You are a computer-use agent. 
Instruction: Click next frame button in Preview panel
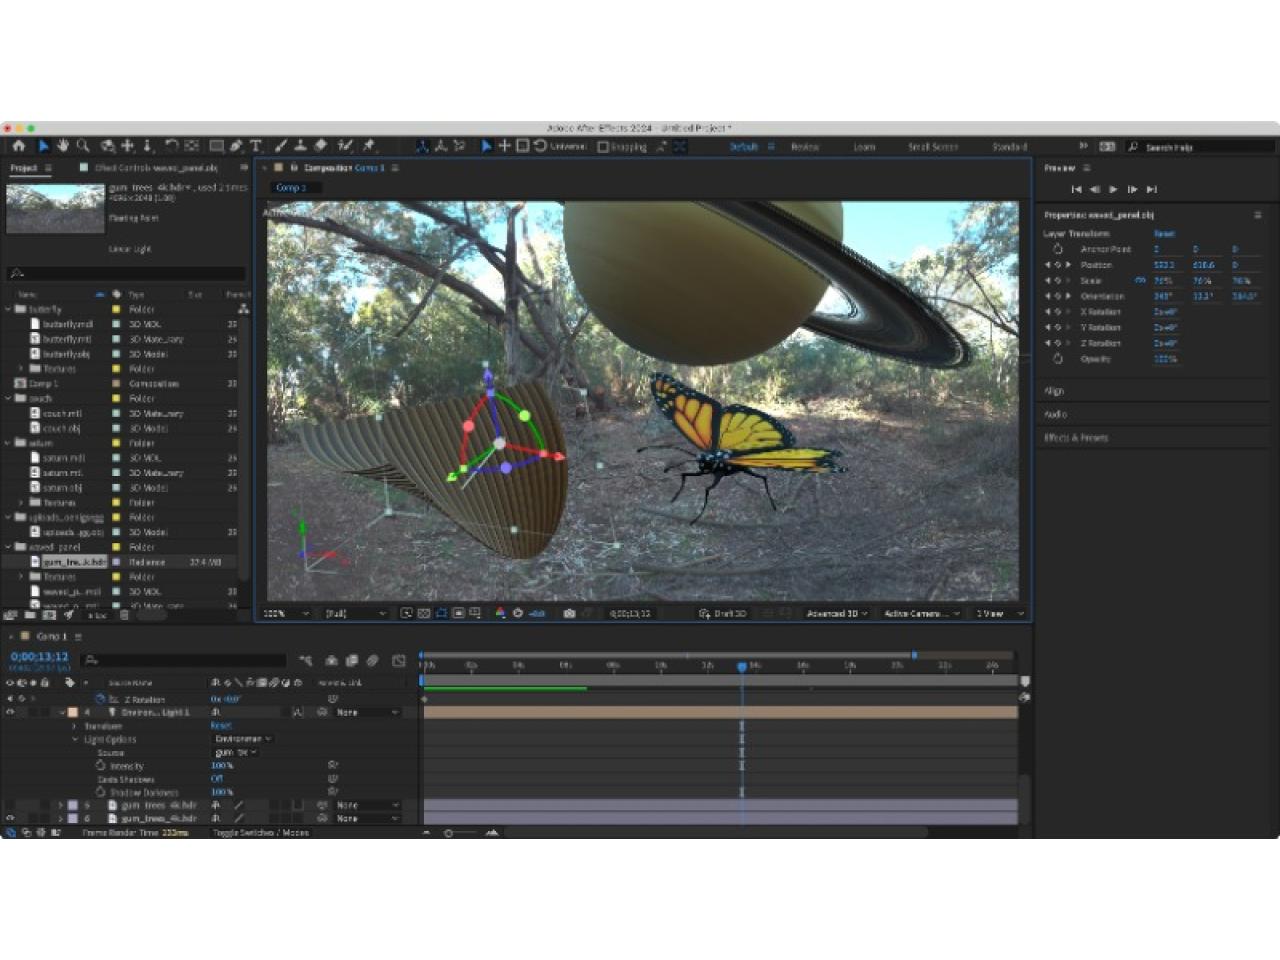(x=1132, y=189)
